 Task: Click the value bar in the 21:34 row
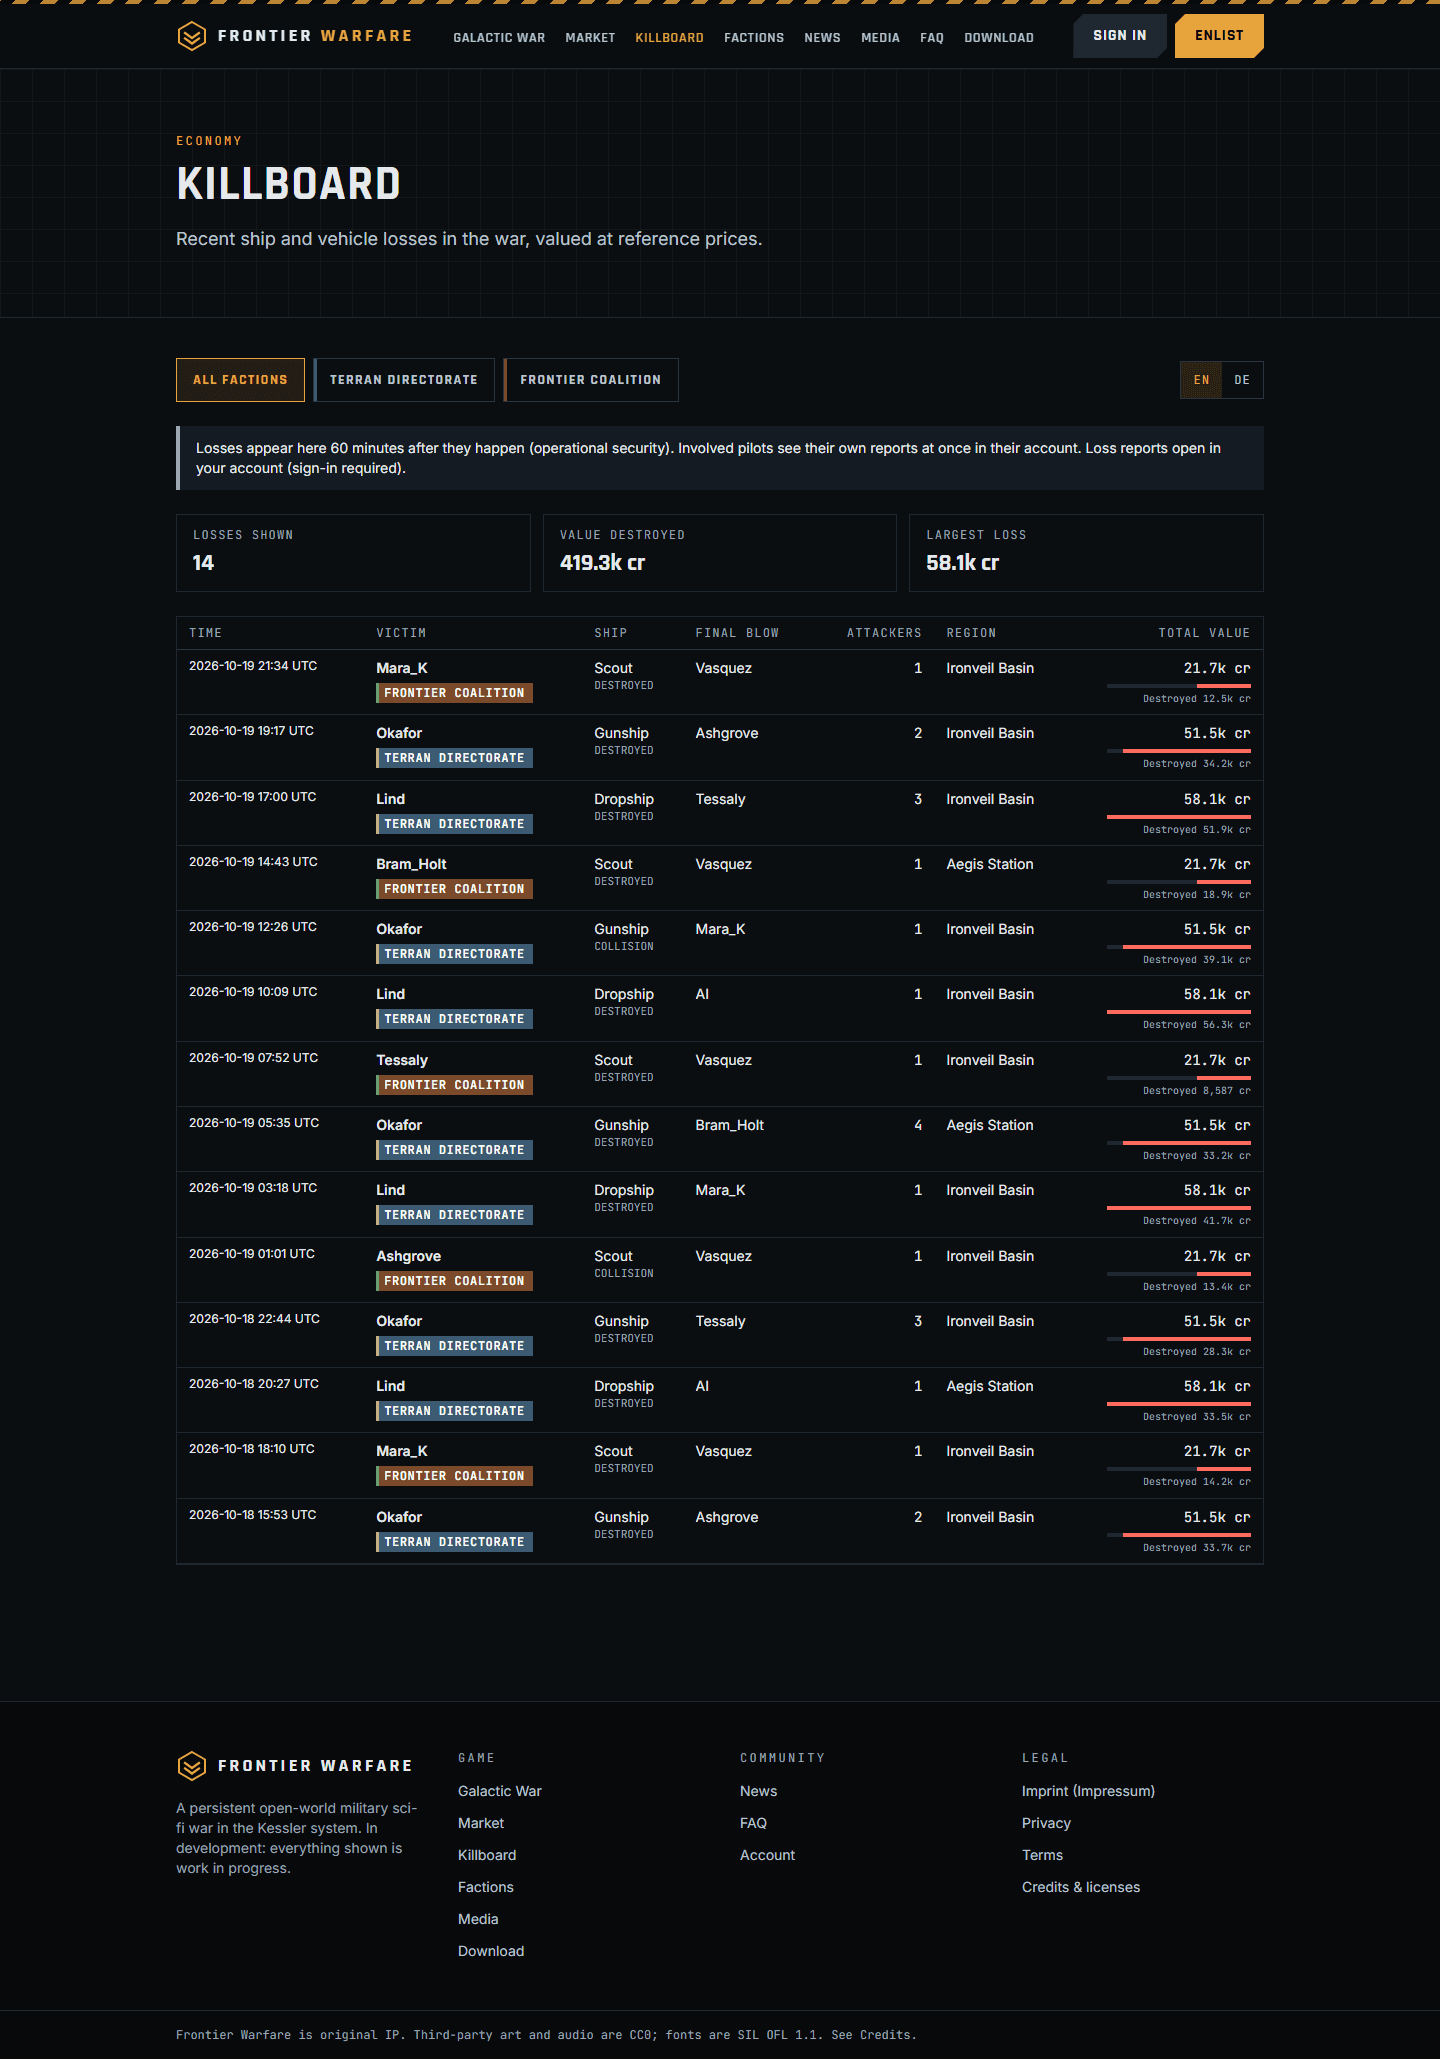1179,686
